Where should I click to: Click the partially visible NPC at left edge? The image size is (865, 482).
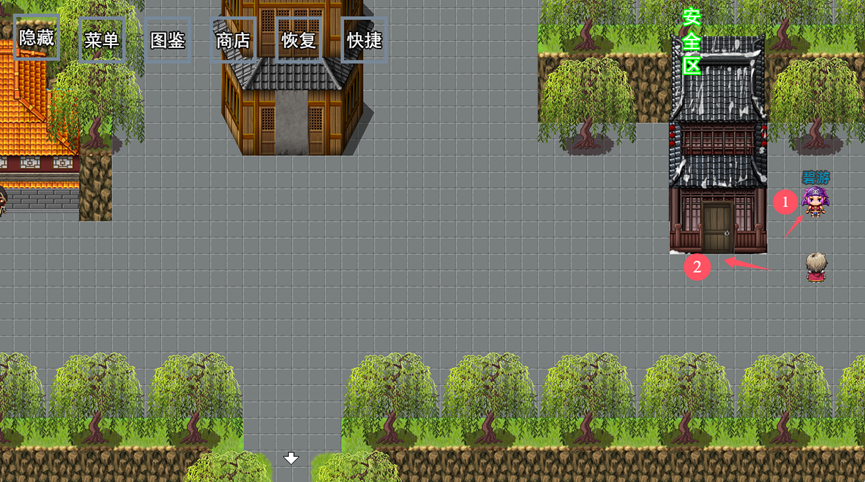pyautogui.click(x=3, y=201)
